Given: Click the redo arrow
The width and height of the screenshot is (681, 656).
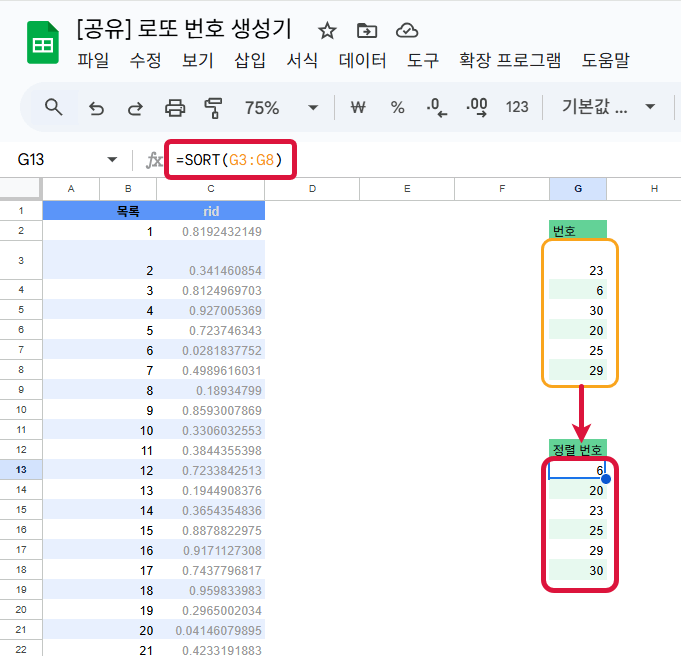Looking at the screenshot, I should [x=135, y=107].
